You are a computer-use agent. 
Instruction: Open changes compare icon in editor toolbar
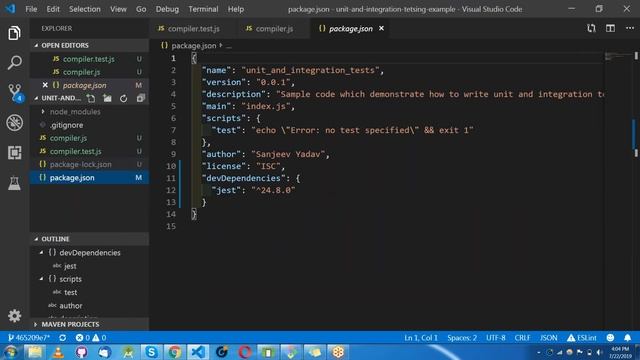pos(591,28)
